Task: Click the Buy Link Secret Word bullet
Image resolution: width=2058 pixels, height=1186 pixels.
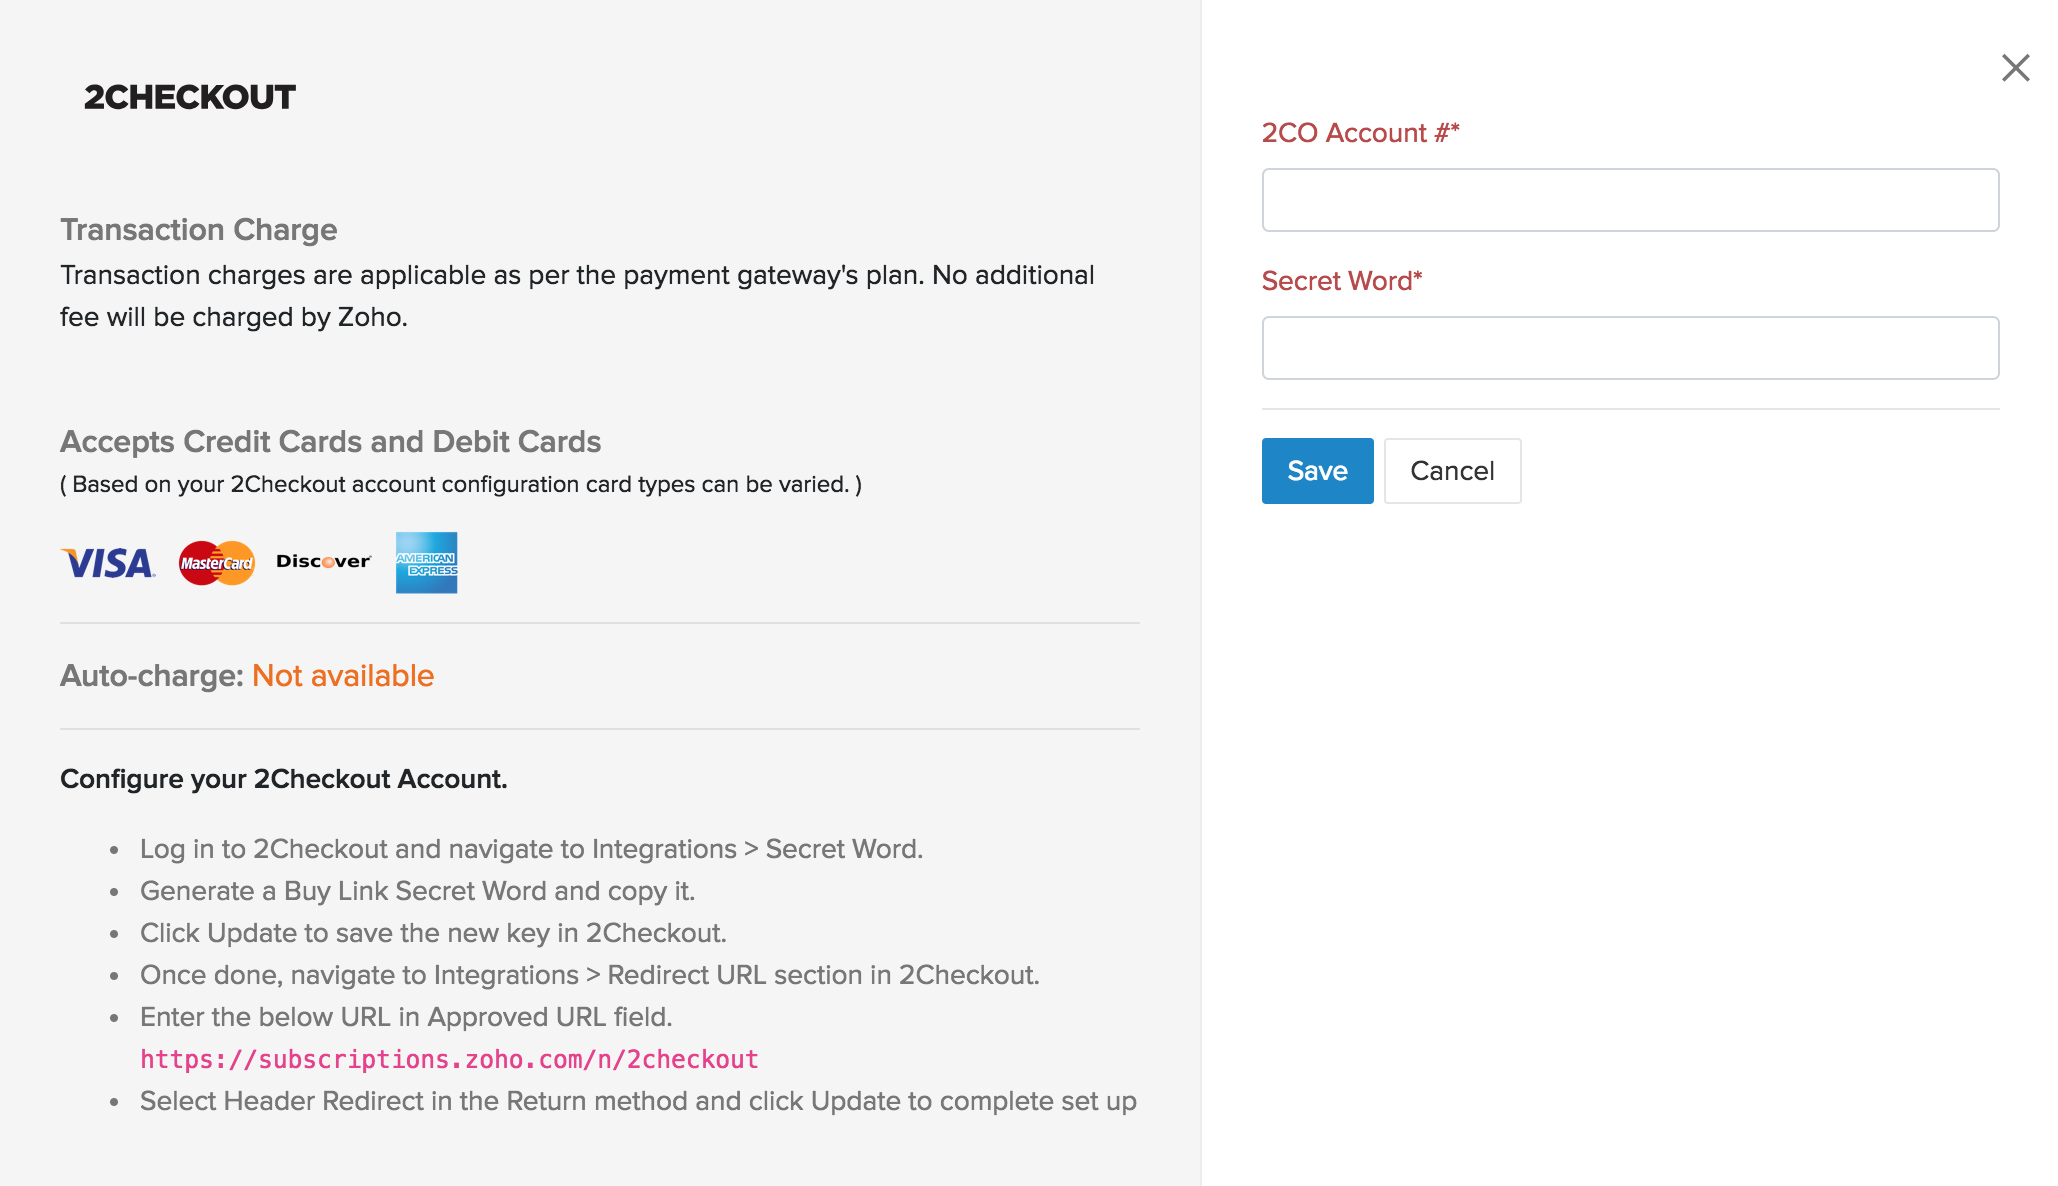Action: pyautogui.click(x=418, y=890)
